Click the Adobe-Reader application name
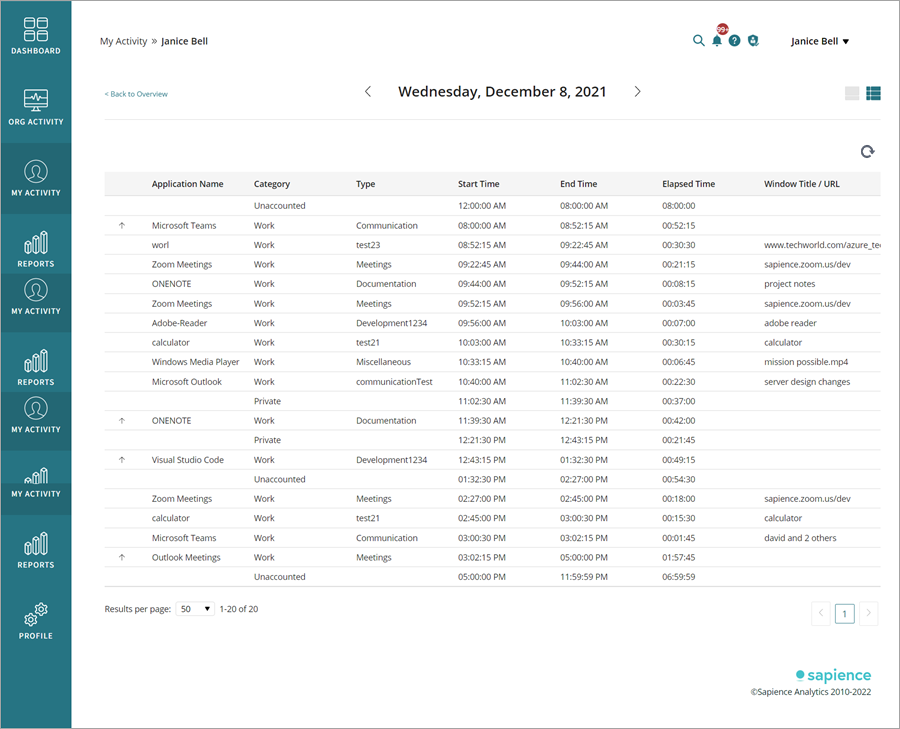Screen dimensions: 900x729 180,323
